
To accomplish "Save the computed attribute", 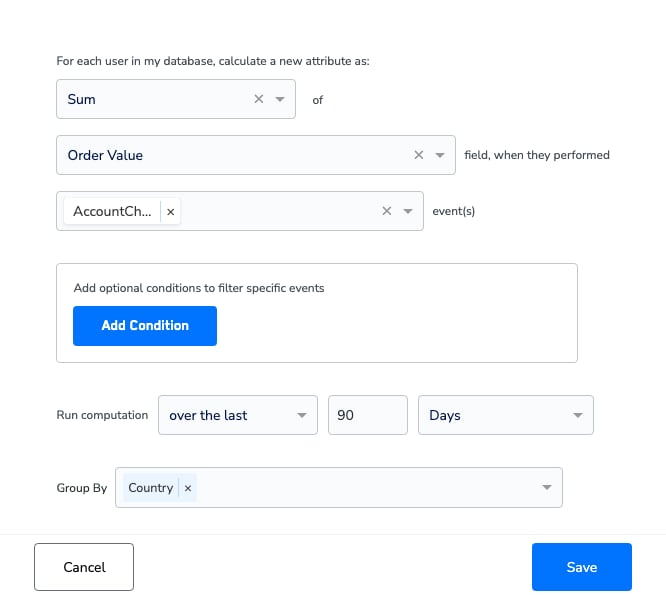I will pyautogui.click(x=582, y=567).
